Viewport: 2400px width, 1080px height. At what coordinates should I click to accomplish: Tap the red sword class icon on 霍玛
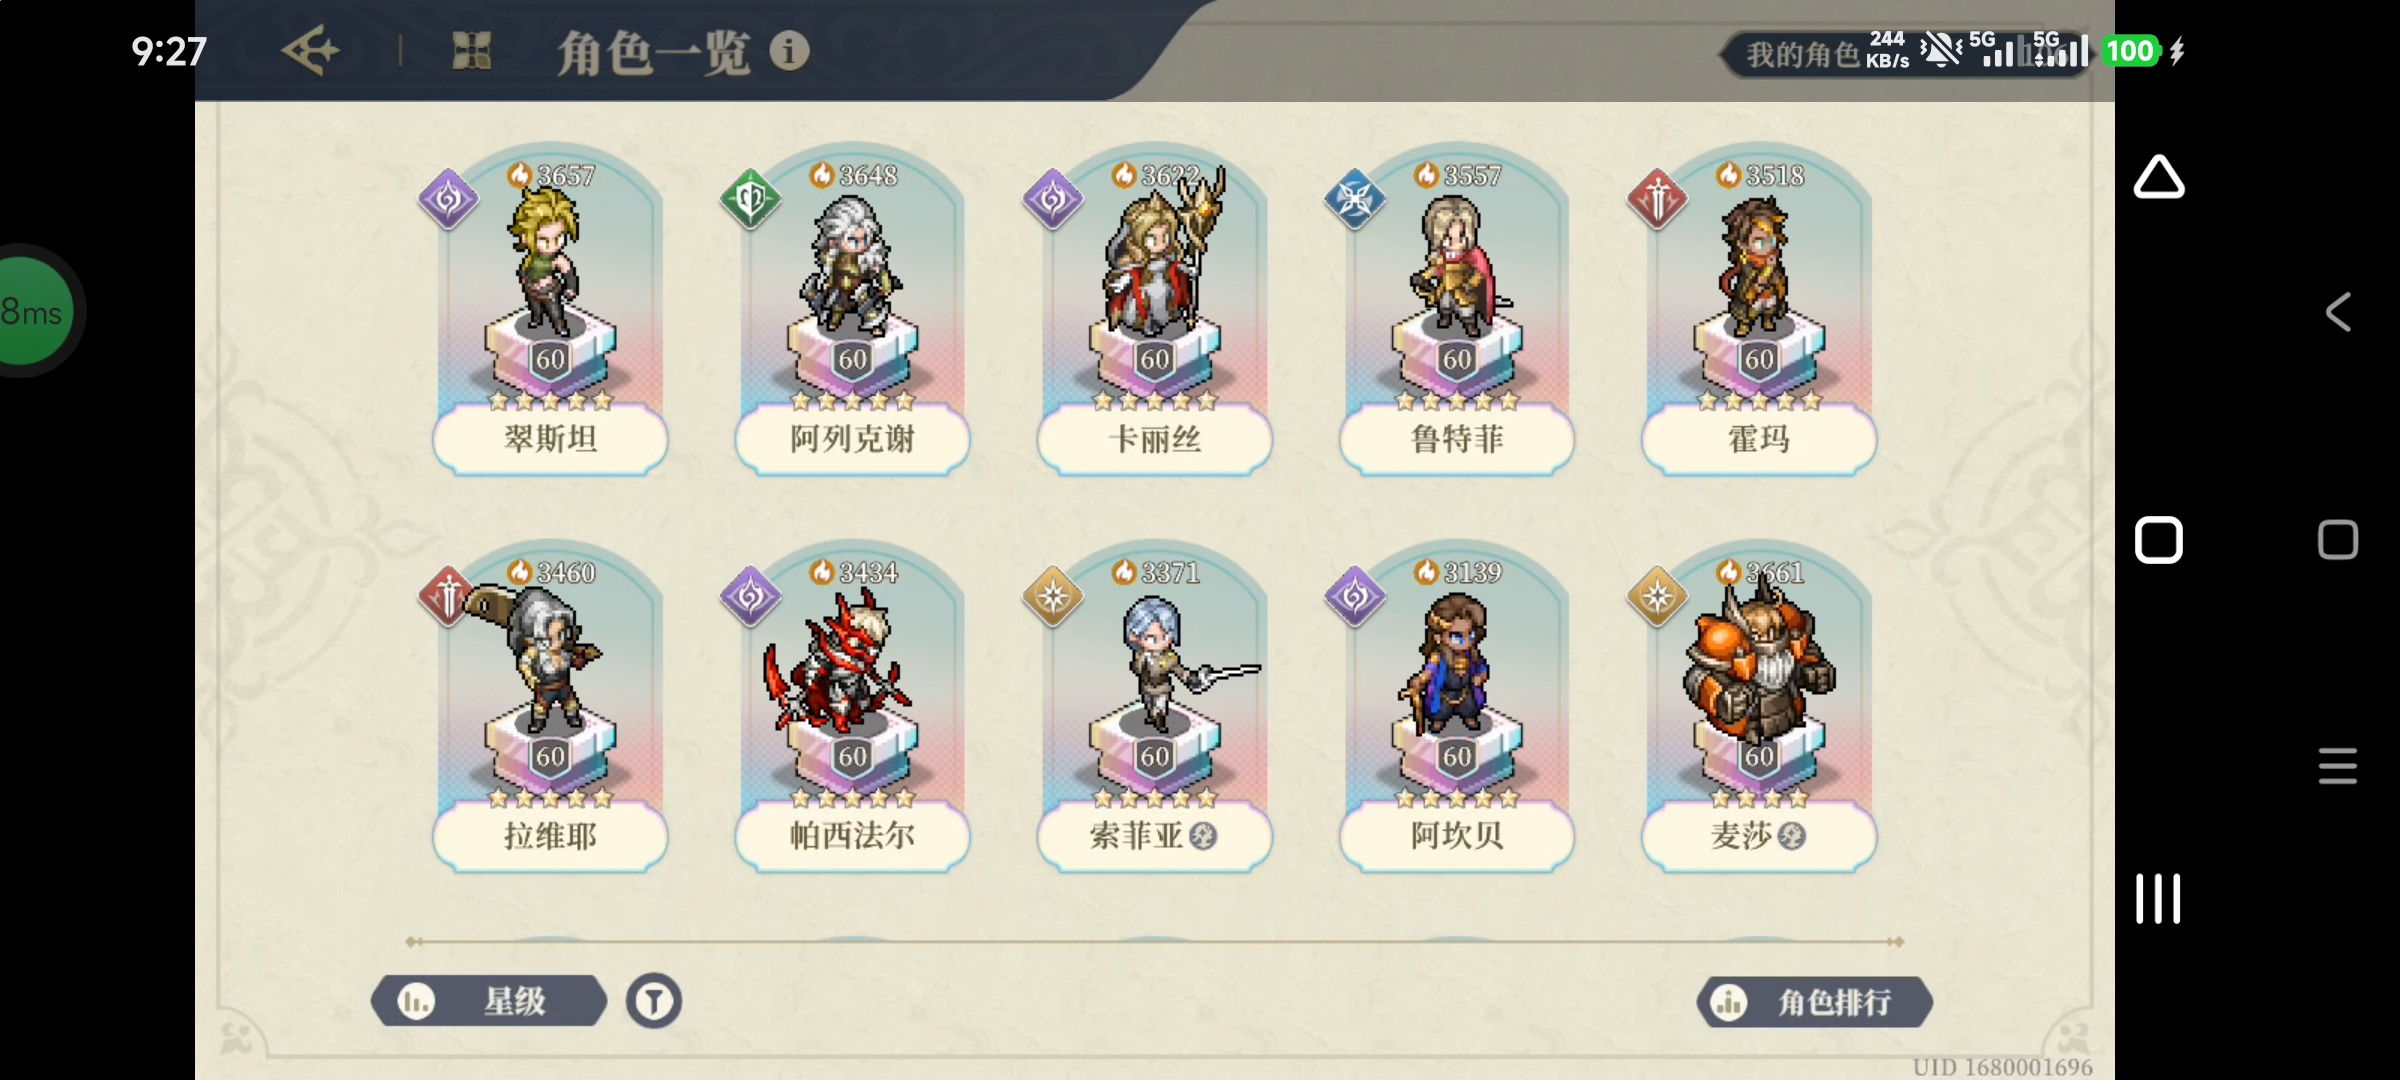coord(1657,198)
